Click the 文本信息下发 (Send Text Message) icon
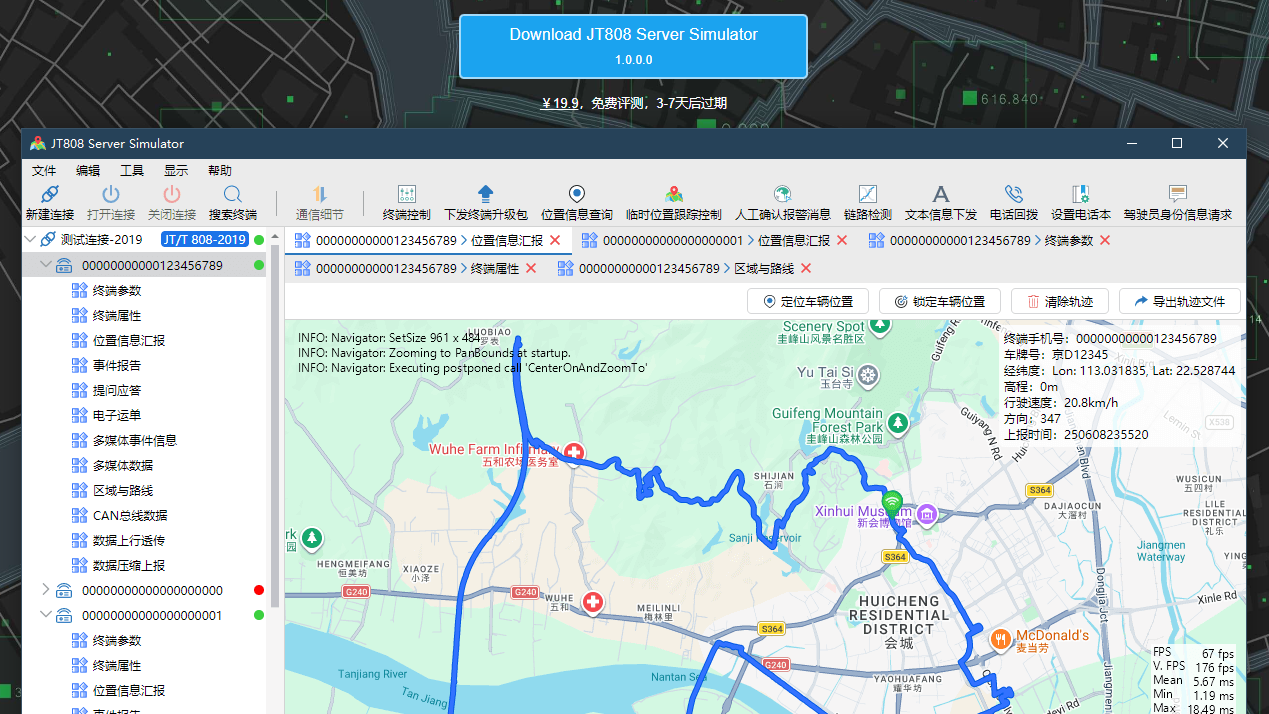The image size is (1269, 714). click(940, 199)
